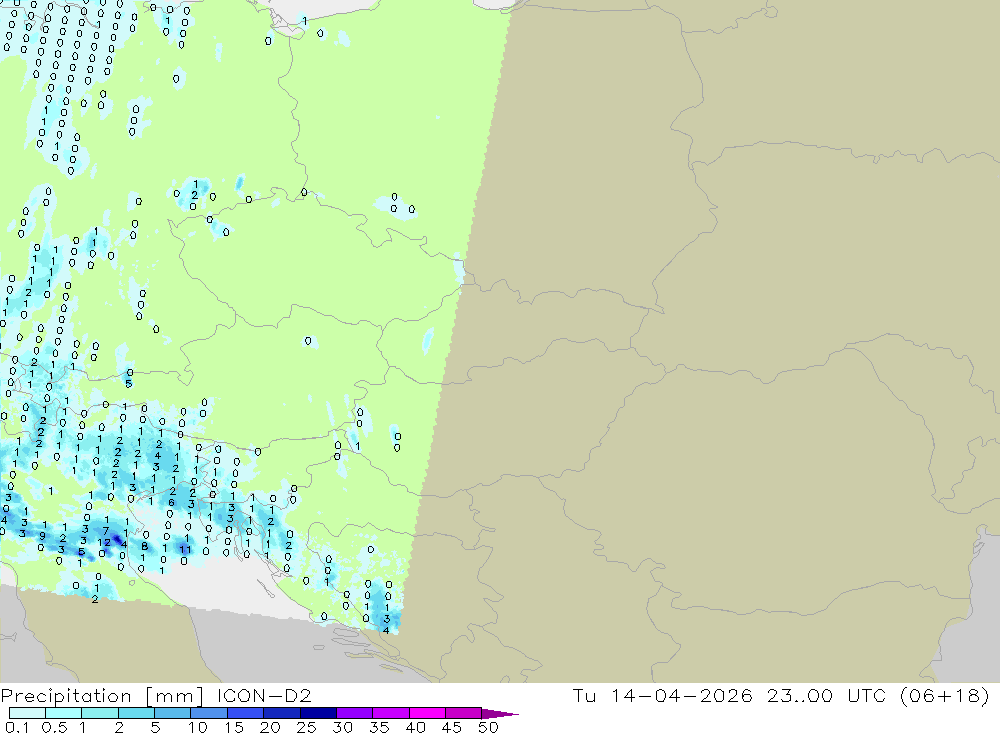
Task: Choose the 5–10 mm blue legend swatch
Action: (x=172, y=713)
